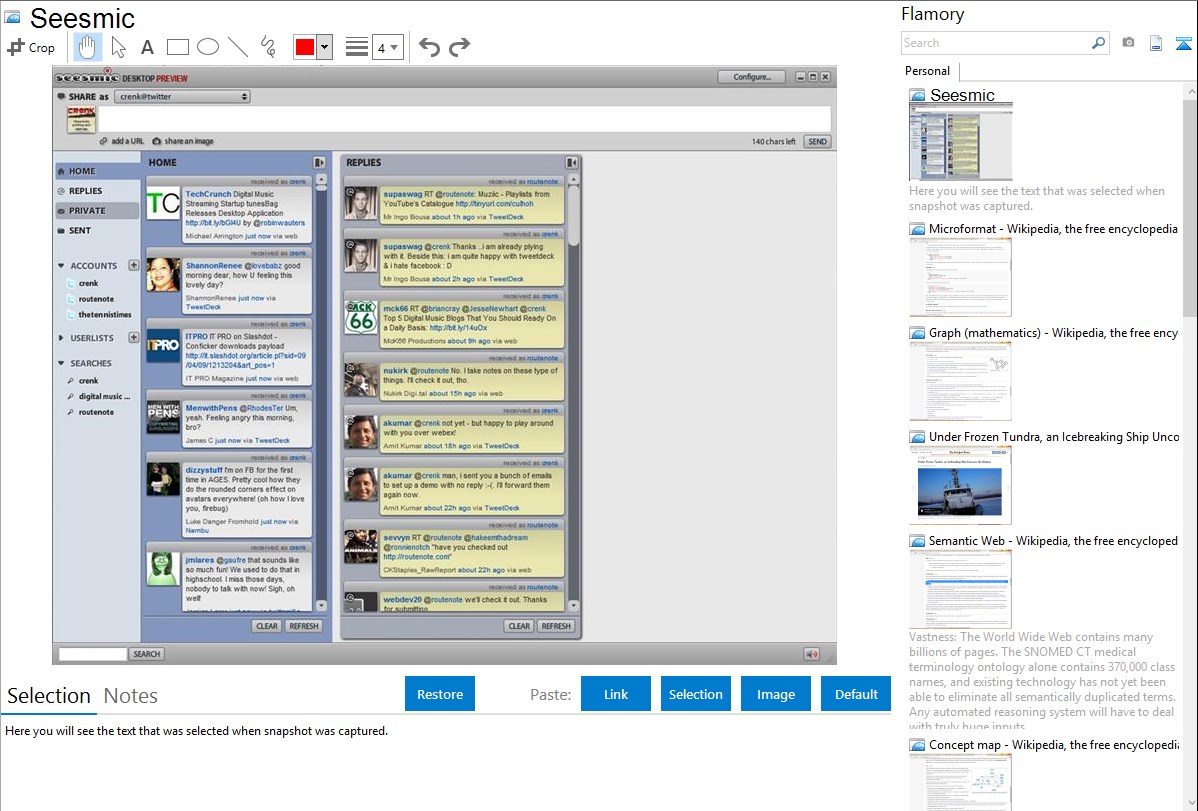The height and width of the screenshot is (811, 1198).
Task: Open the Under Frozen Tundra ship thumbnail
Action: coord(960,485)
